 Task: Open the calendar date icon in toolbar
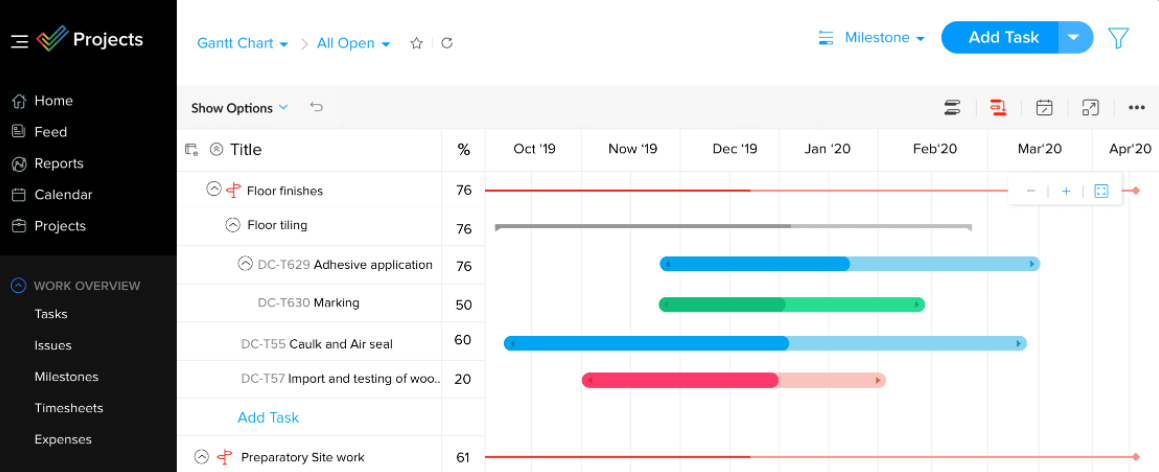(1044, 107)
